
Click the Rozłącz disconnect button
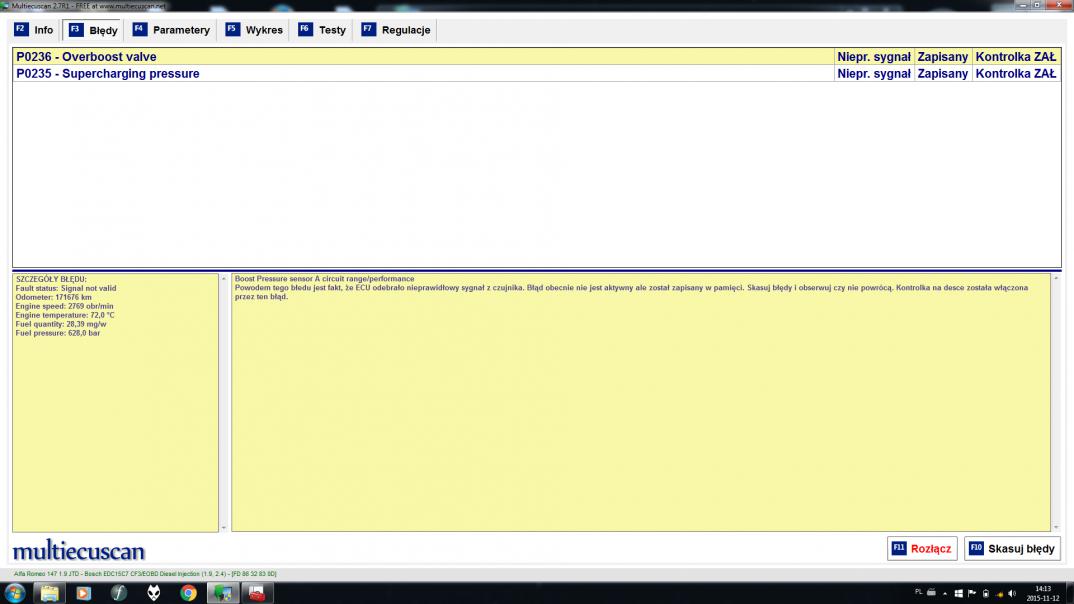coord(922,549)
